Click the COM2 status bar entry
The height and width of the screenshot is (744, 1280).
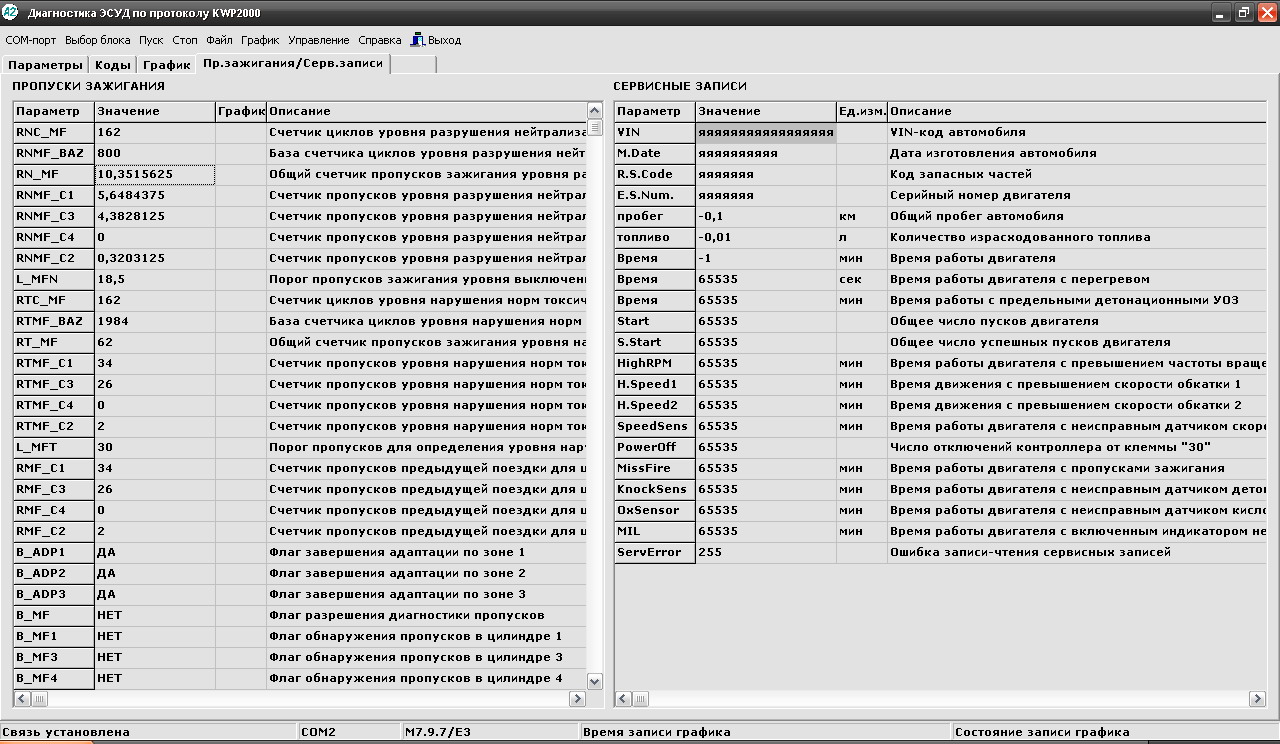(349, 732)
